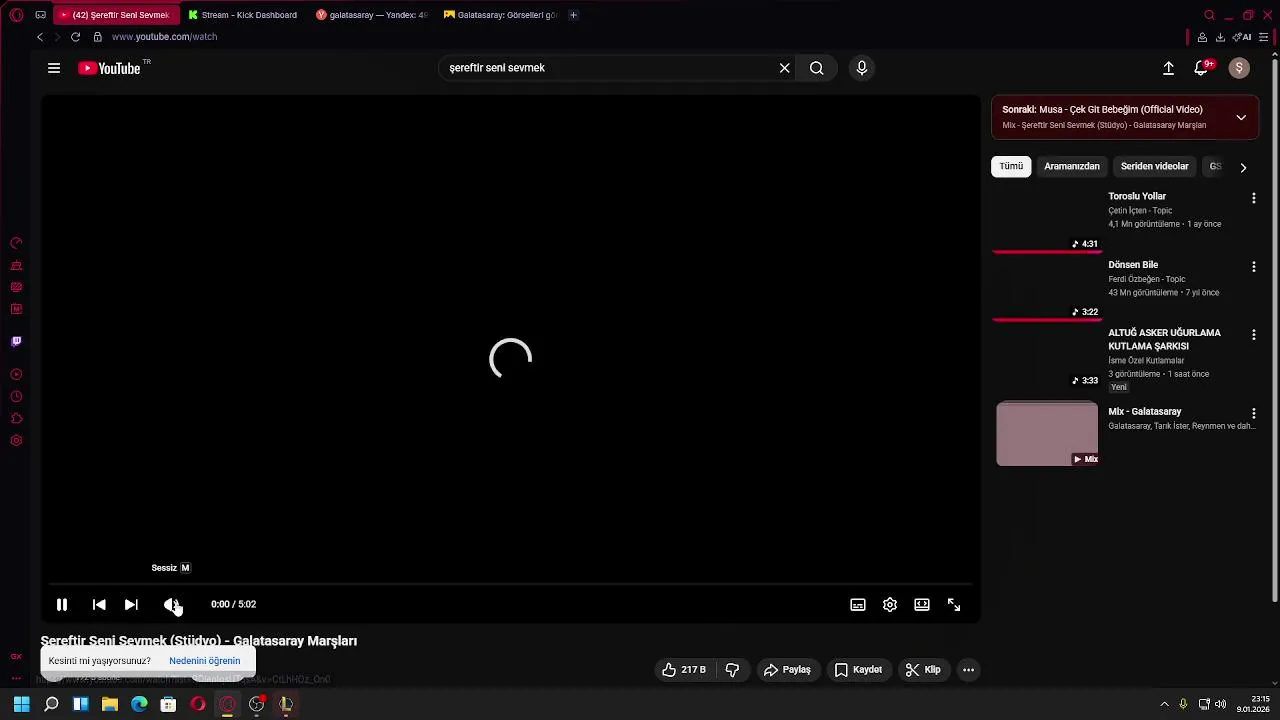1280x720 pixels.
Task: Expand the Sonraki playlist panel chevron
Action: (x=1241, y=117)
